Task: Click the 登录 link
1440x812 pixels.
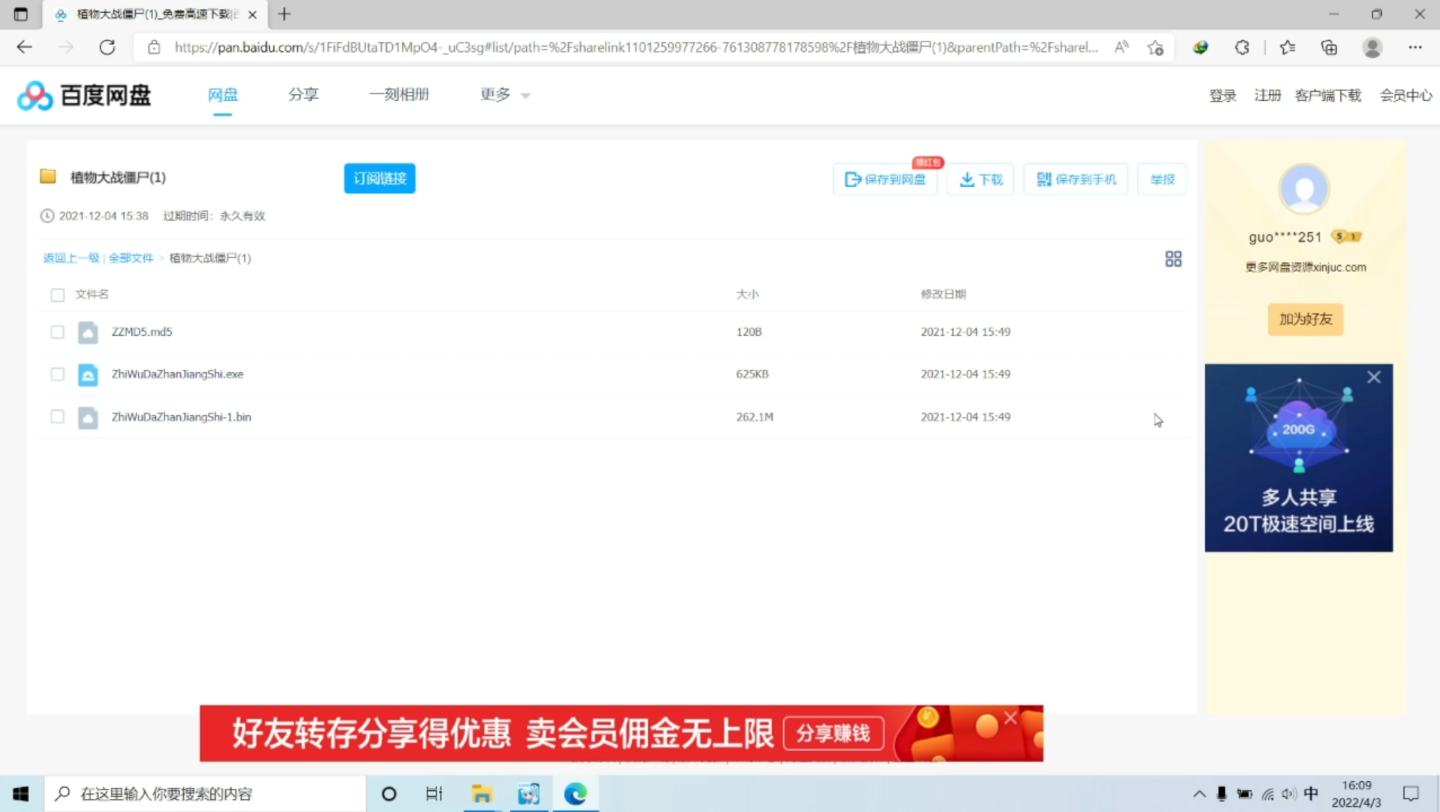Action: (x=1223, y=96)
